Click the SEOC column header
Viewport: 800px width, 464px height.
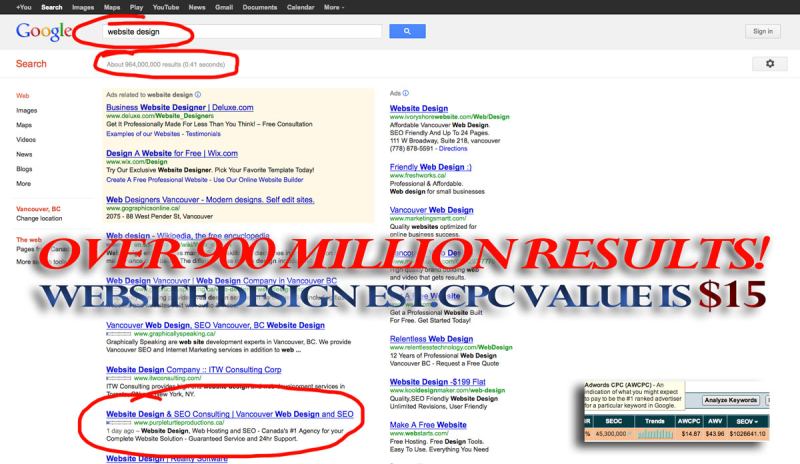pyautogui.click(x=613, y=421)
